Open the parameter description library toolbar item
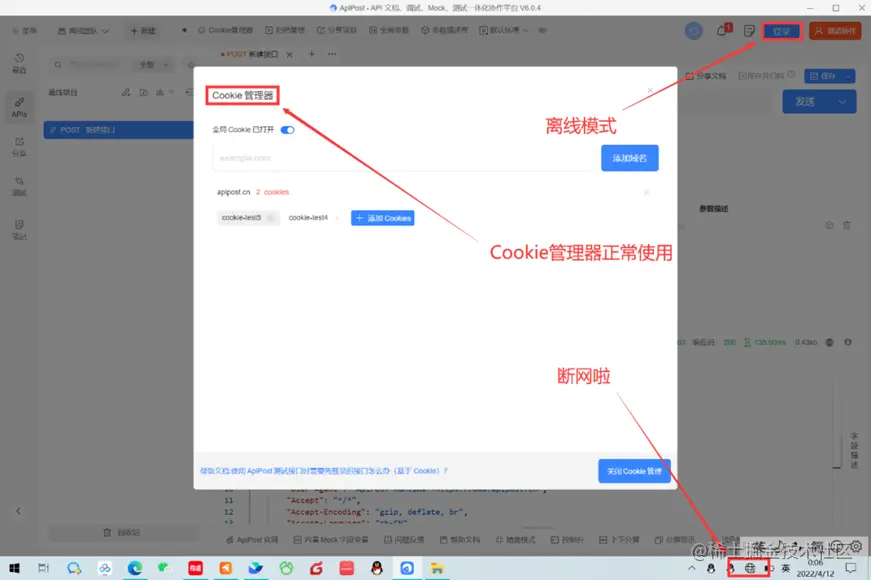This screenshot has height=580, width=871. coord(444,30)
